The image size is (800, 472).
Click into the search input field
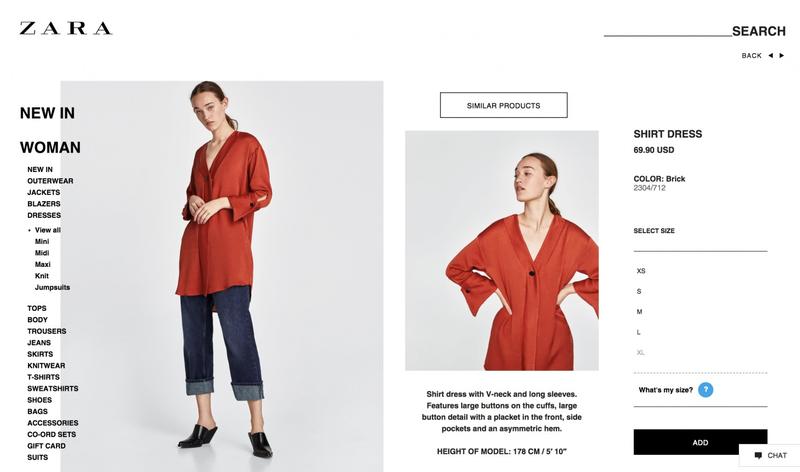[667, 31]
